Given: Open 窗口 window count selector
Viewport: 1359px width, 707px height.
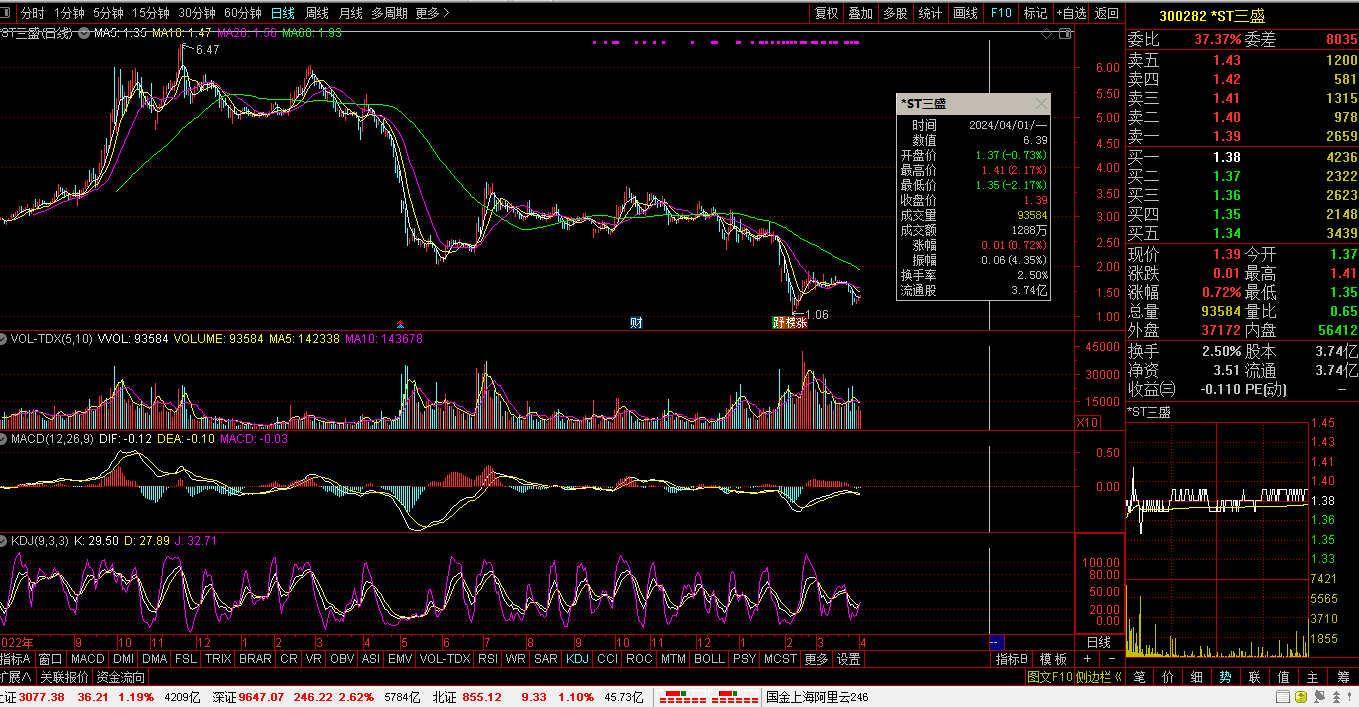Looking at the screenshot, I should click(51, 660).
